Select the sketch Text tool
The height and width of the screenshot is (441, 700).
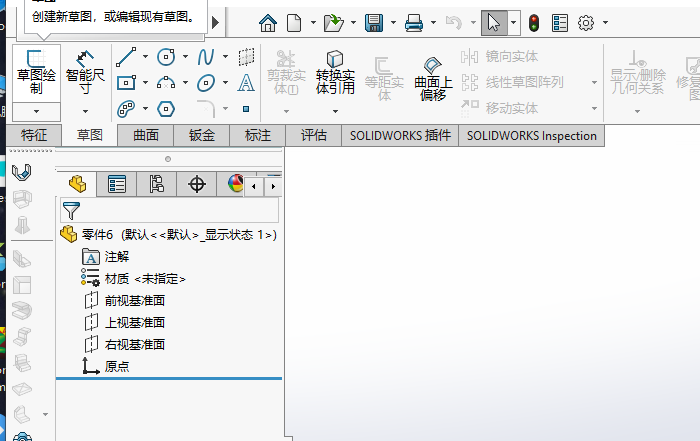246,83
